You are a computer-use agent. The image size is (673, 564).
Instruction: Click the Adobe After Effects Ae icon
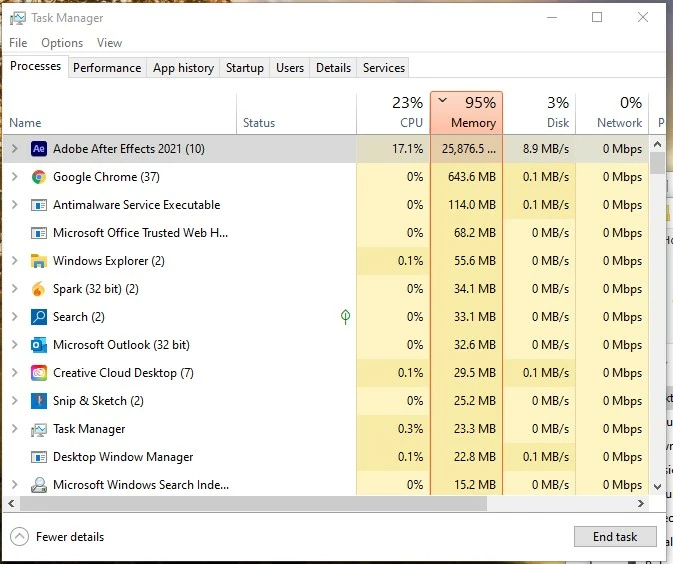39,149
